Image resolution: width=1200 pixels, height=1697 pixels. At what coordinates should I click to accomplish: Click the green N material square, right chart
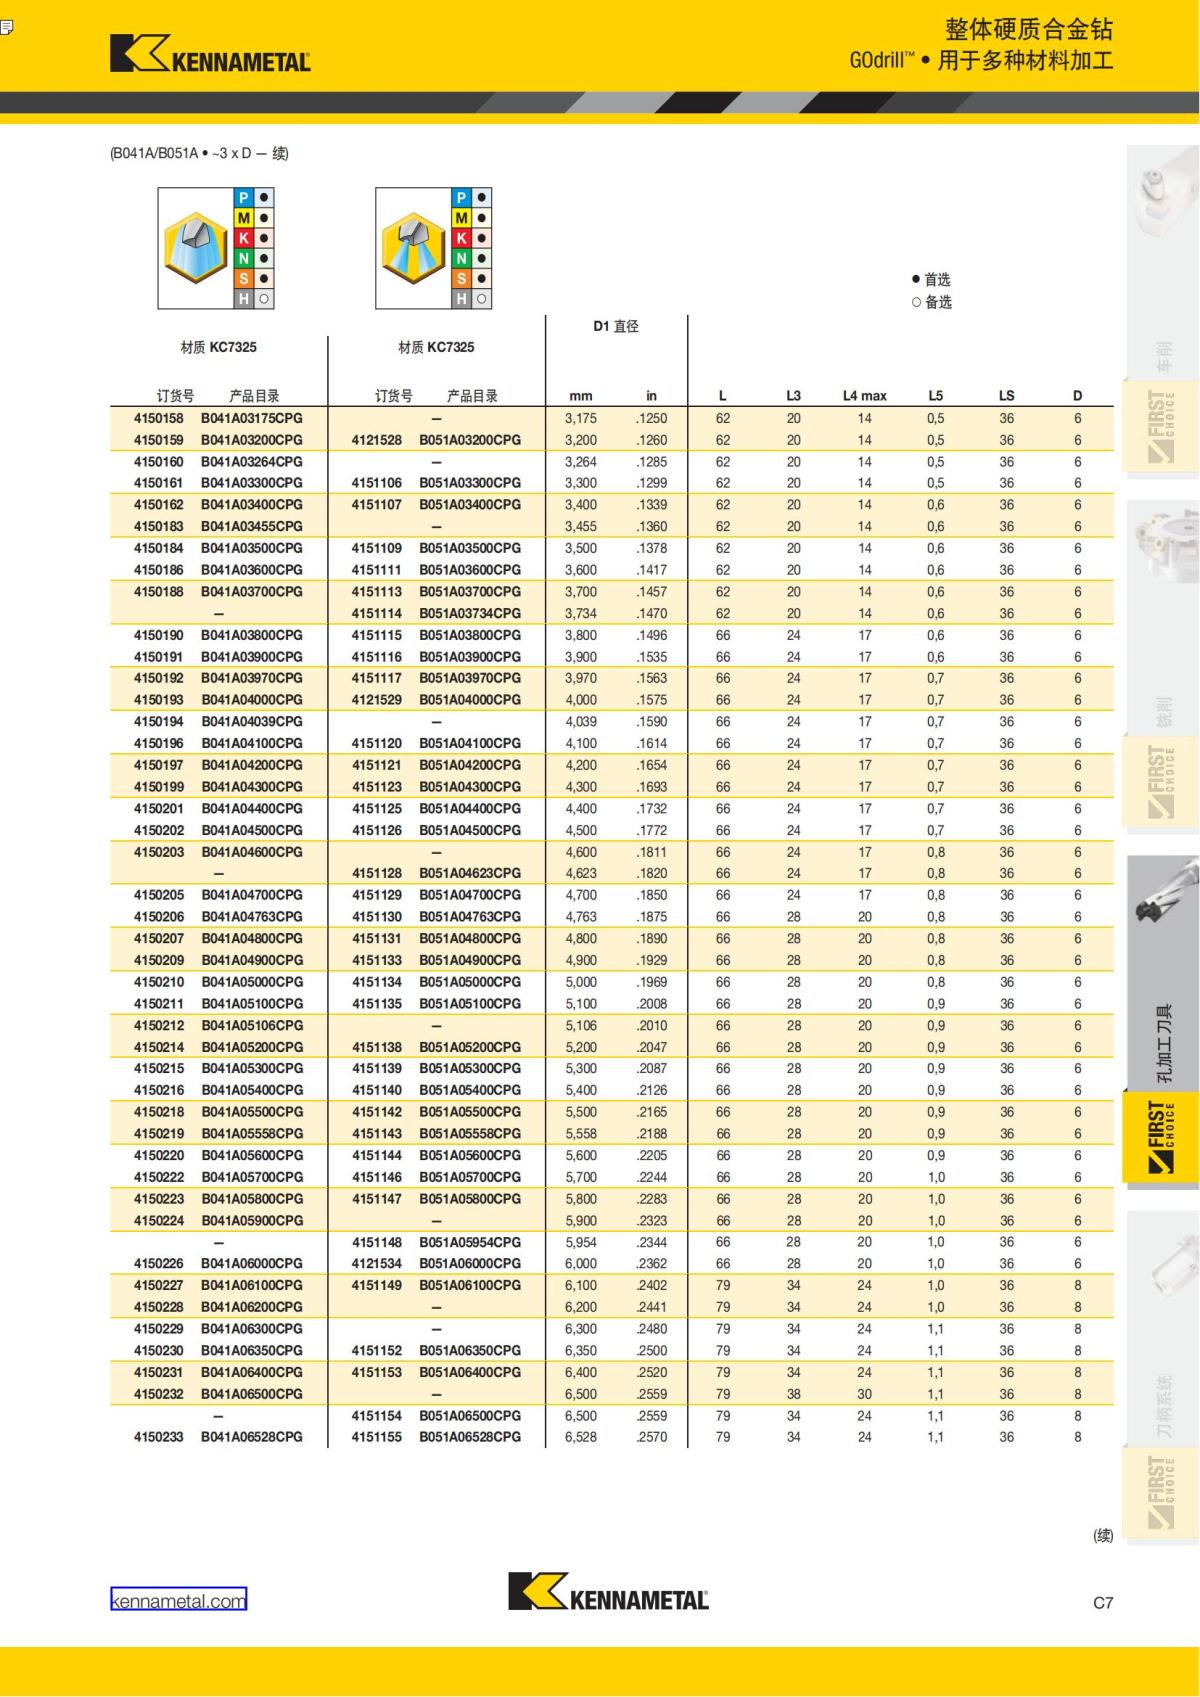coord(461,259)
